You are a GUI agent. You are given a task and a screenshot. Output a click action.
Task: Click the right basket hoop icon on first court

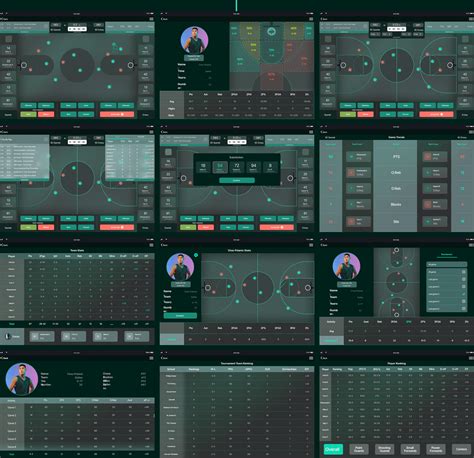(131, 65)
